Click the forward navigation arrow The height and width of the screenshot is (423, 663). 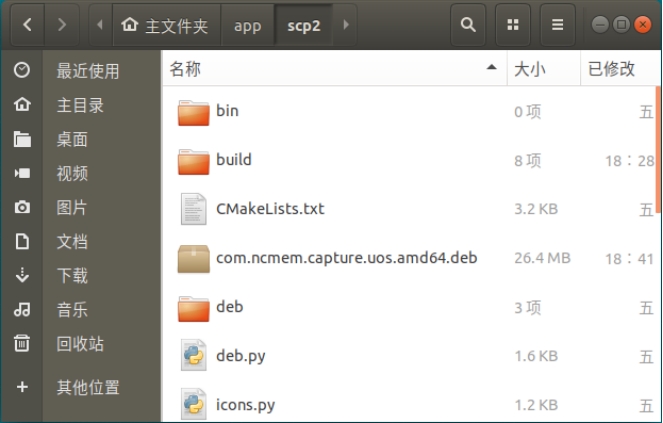[62, 25]
